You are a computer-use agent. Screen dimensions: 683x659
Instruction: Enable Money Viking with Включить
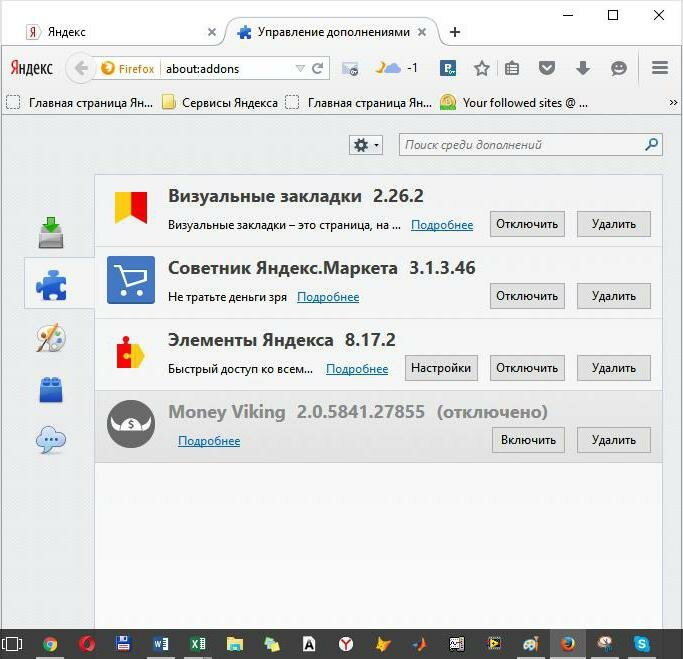pyautogui.click(x=528, y=440)
